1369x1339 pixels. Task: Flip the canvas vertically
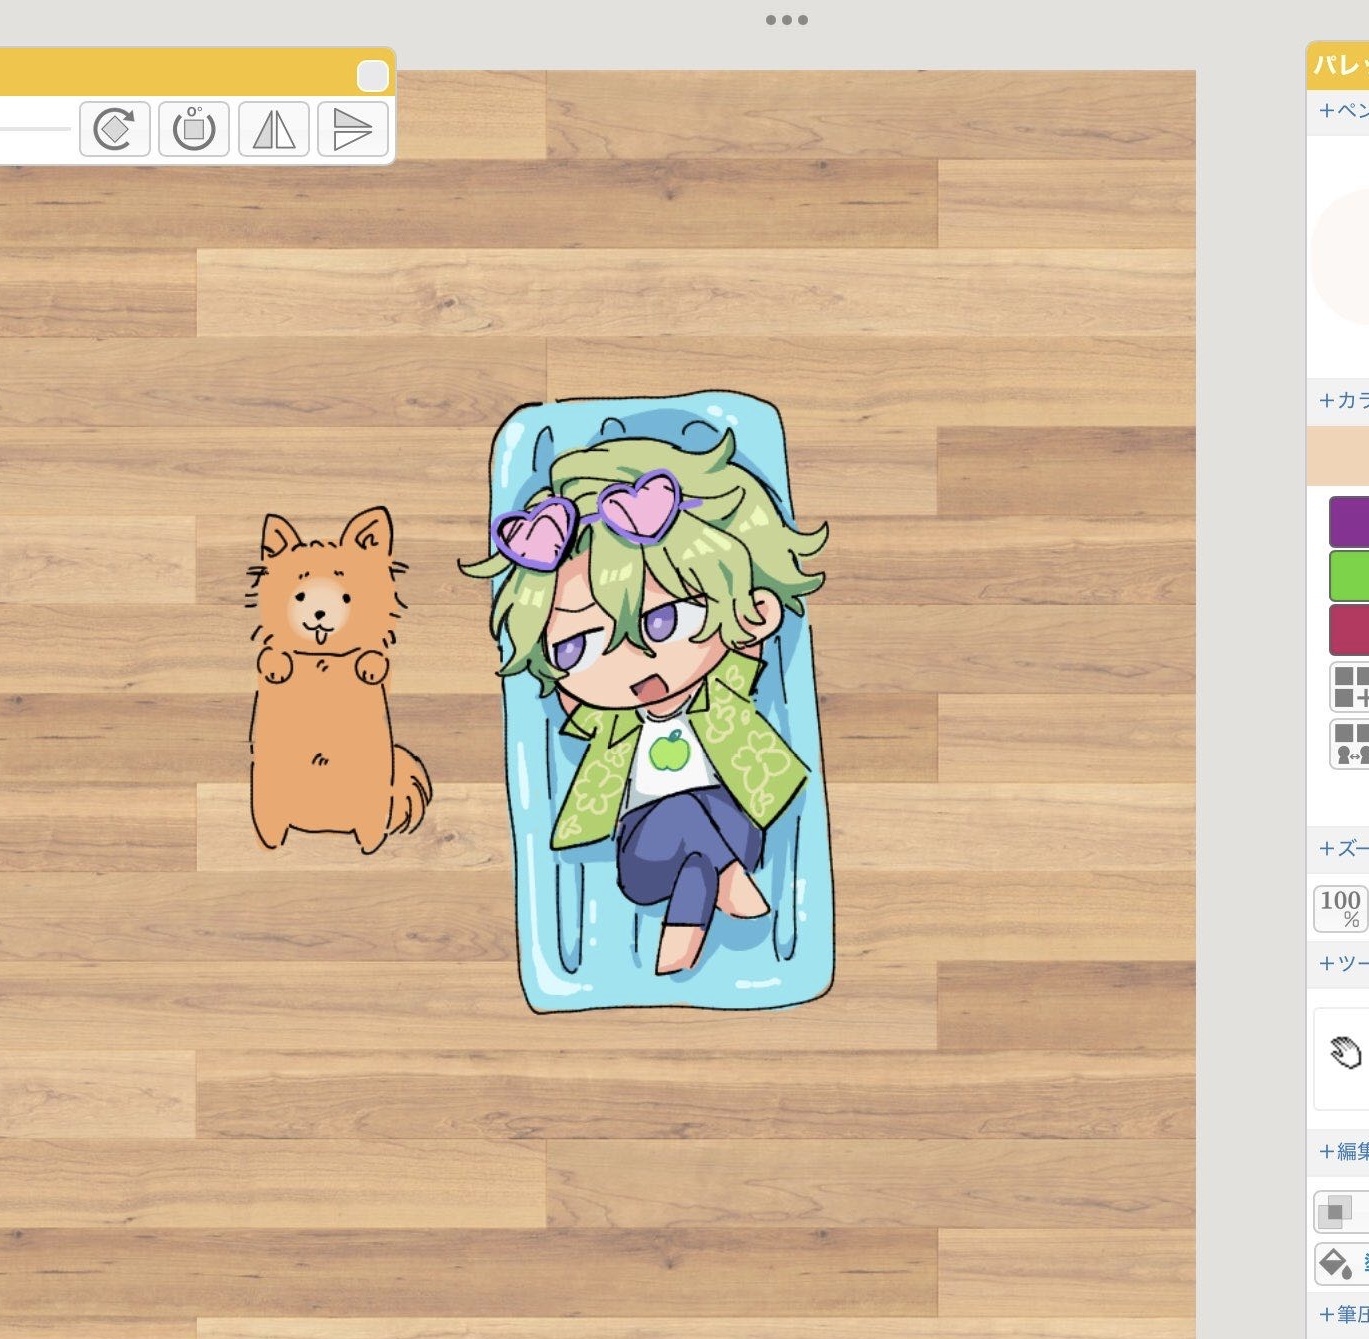(x=352, y=129)
